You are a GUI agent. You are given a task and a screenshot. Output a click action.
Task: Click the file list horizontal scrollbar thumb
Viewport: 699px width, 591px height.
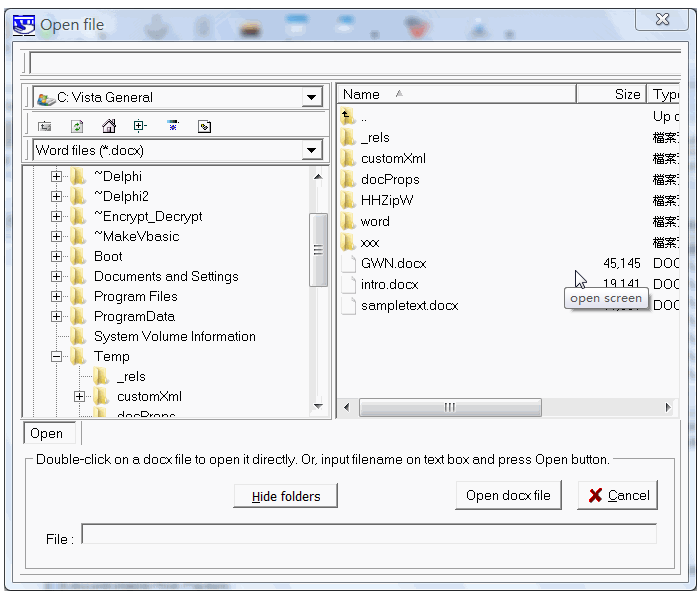pos(450,407)
